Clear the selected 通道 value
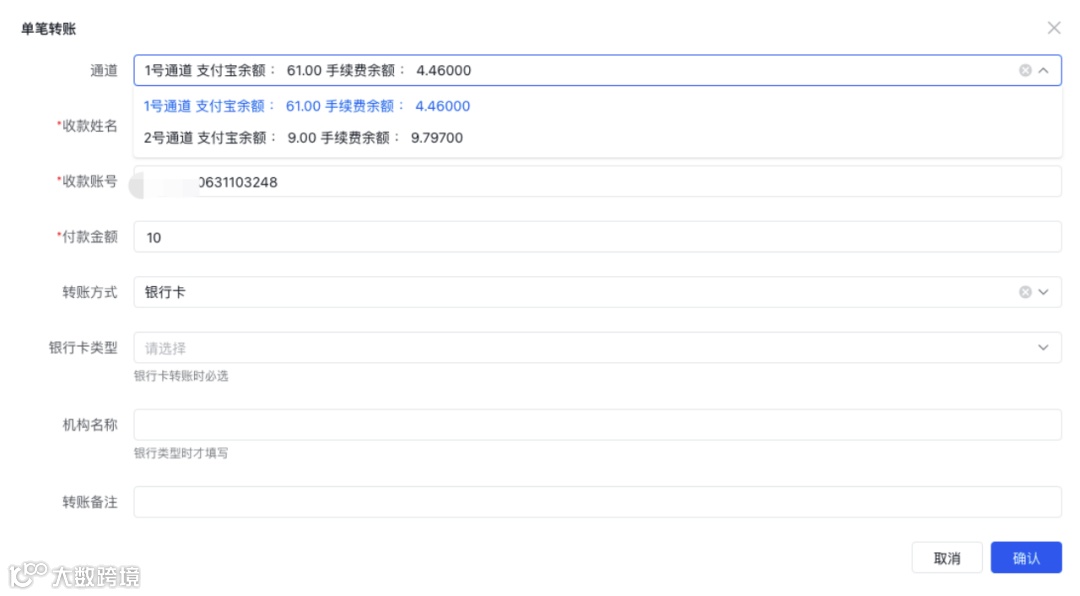 1025,70
